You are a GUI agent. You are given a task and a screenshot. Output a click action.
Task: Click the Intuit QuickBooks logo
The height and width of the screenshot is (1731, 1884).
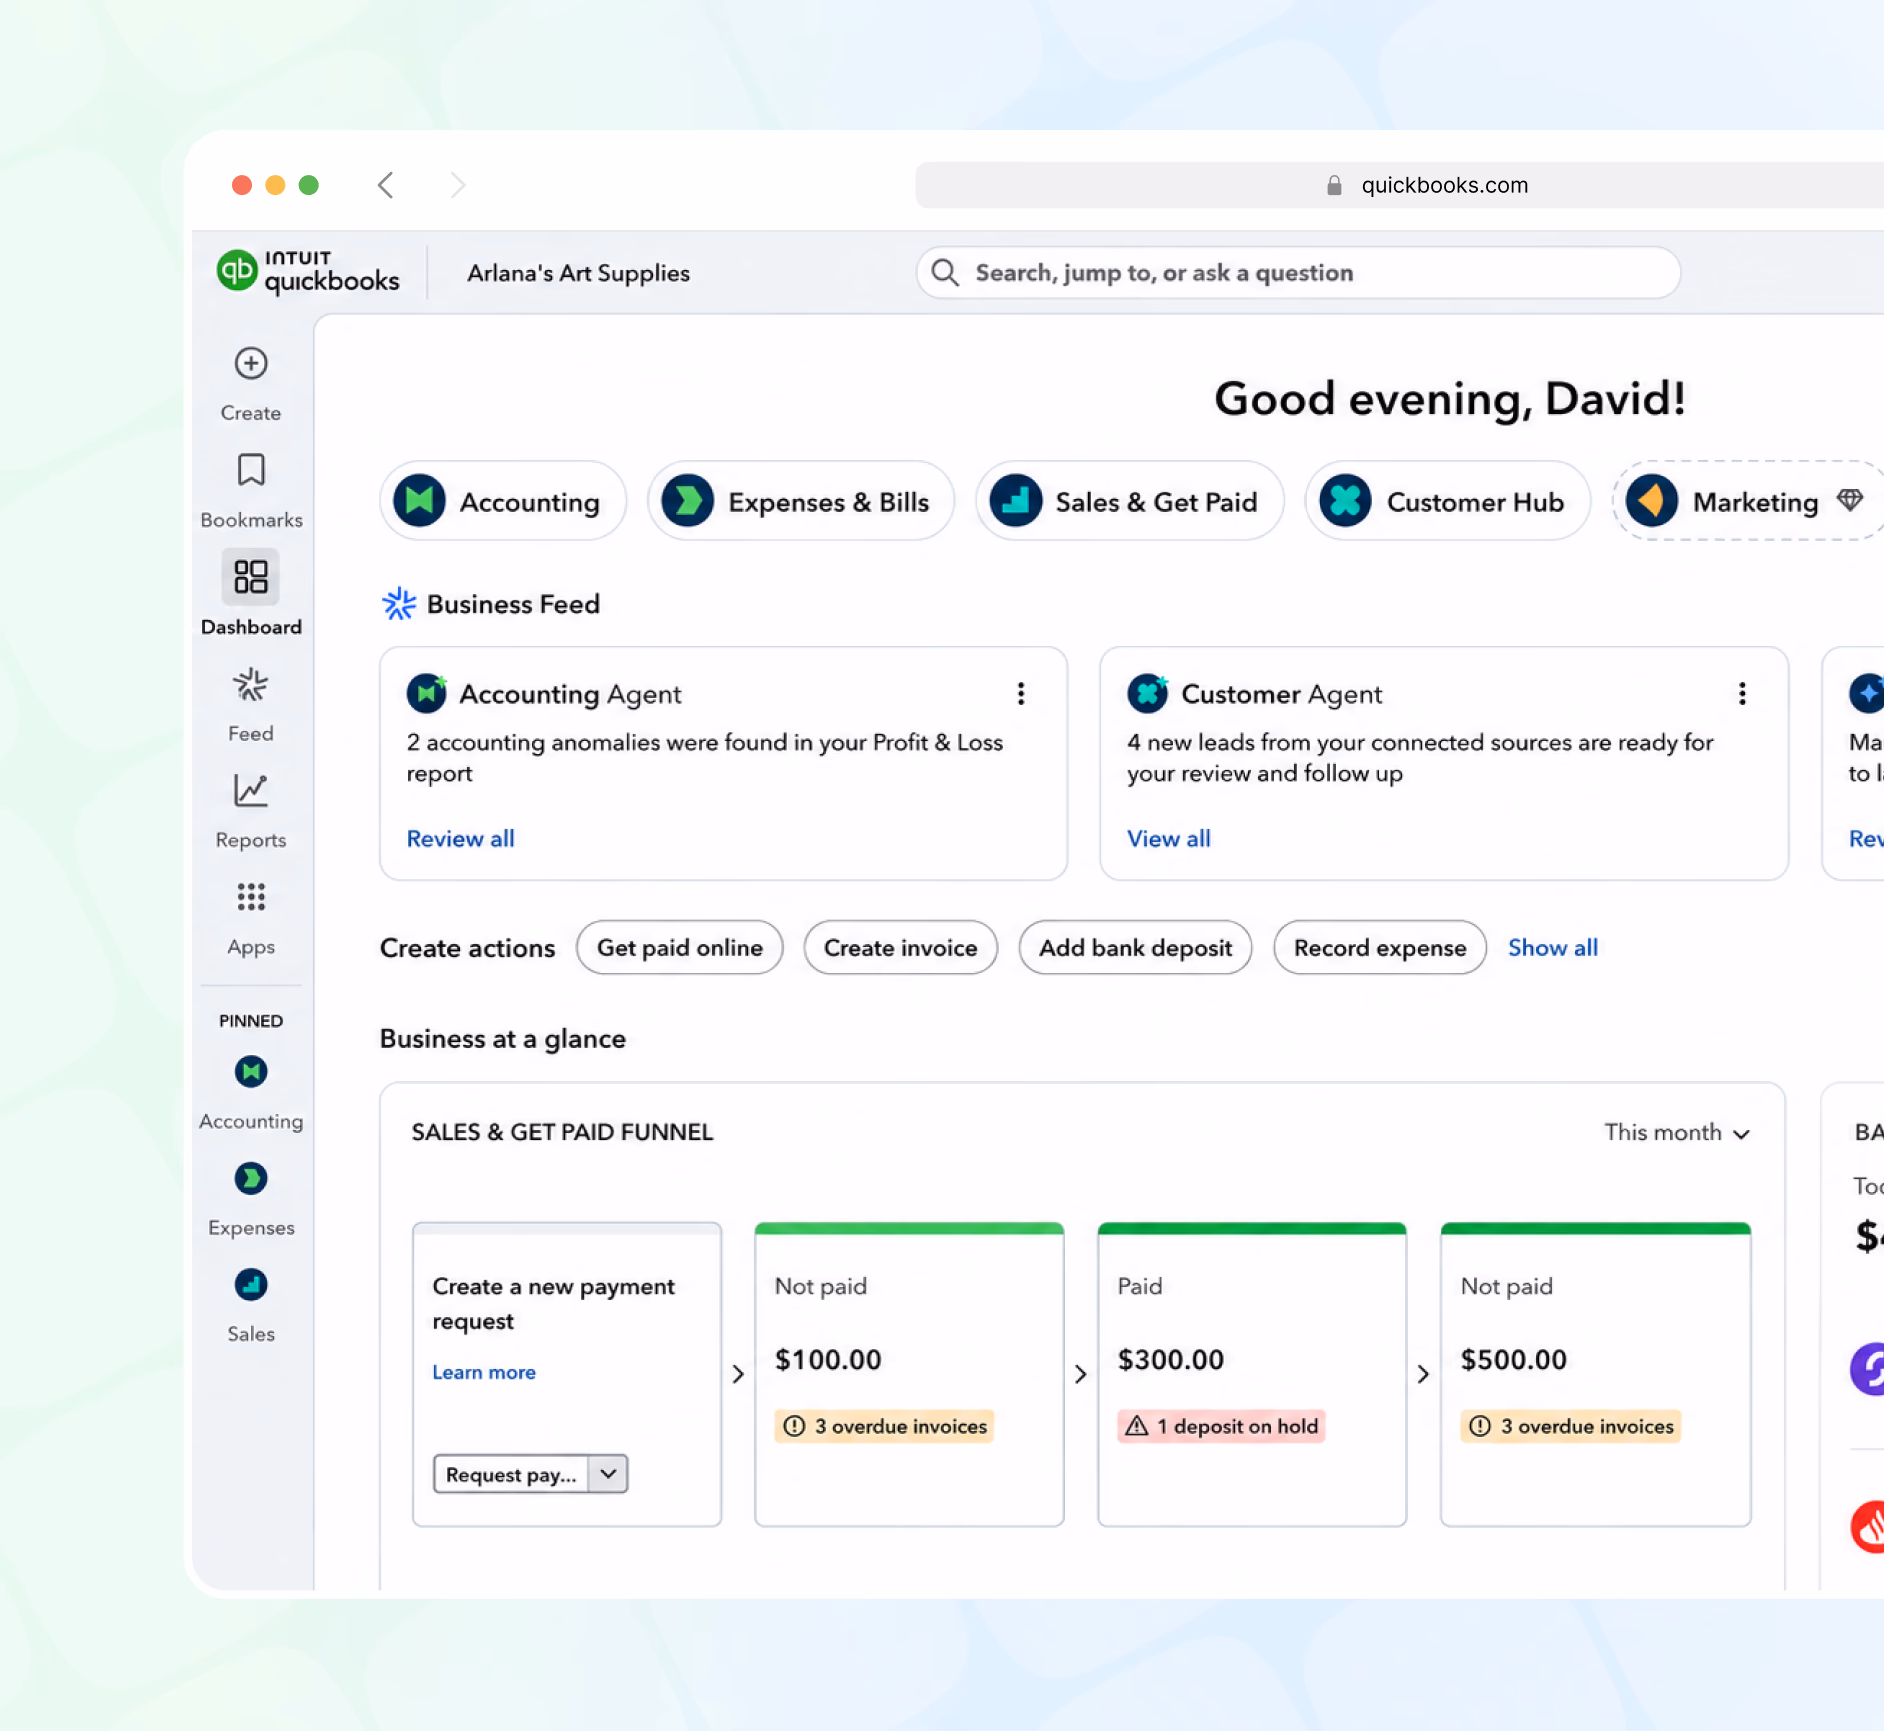click(308, 272)
